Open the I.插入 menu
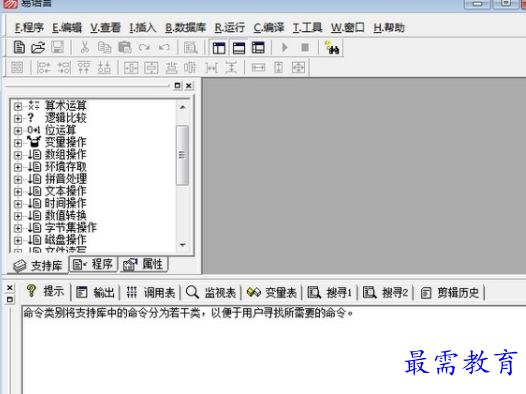The image size is (526, 394). click(x=143, y=27)
